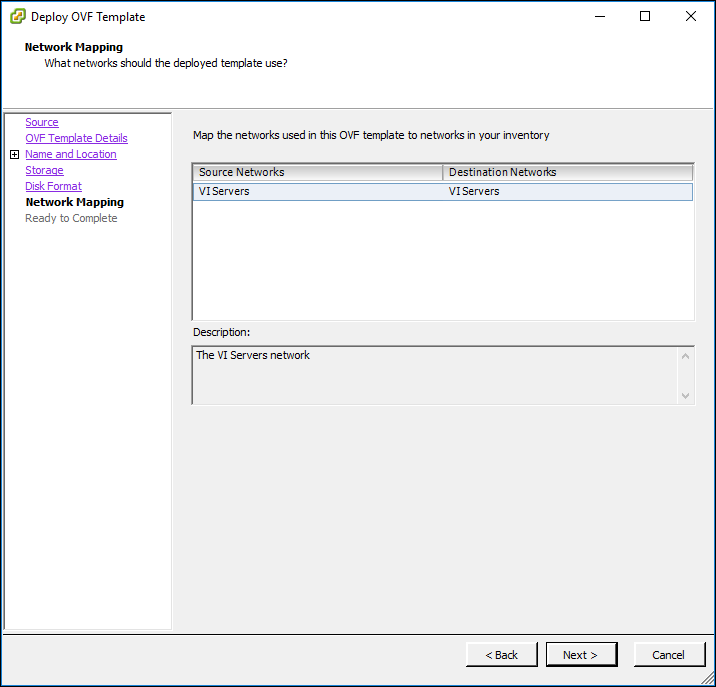Open the Name and Location step
This screenshot has height=687, width=716.
click(x=71, y=154)
